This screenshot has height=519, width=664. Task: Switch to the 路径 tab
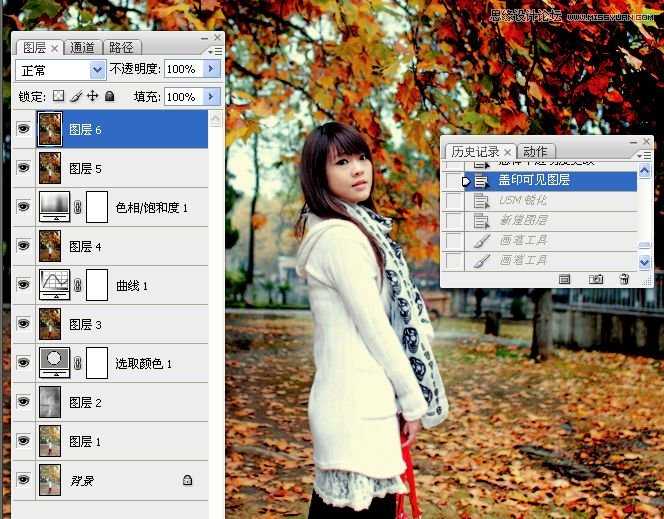pos(121,48)
